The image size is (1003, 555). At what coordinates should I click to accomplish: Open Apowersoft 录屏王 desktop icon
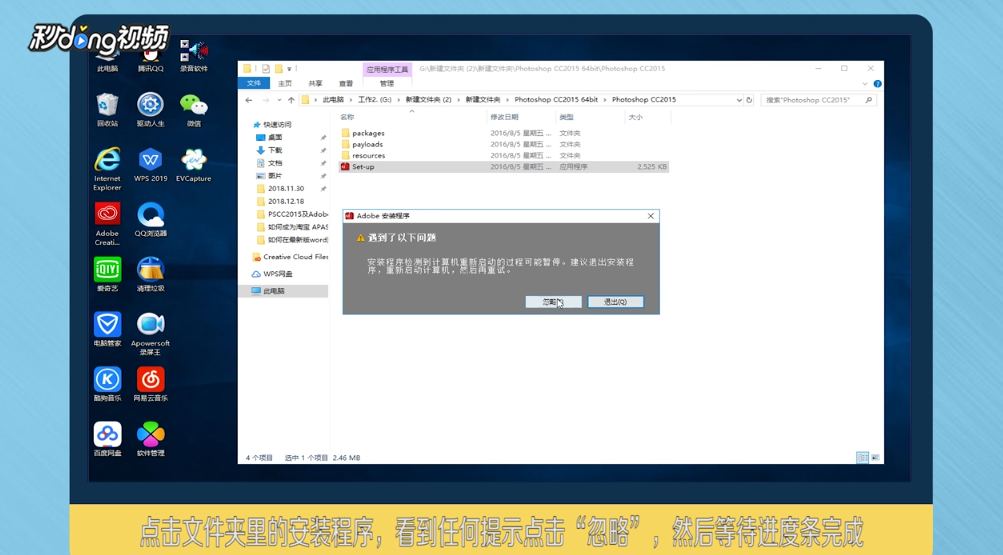150,334
